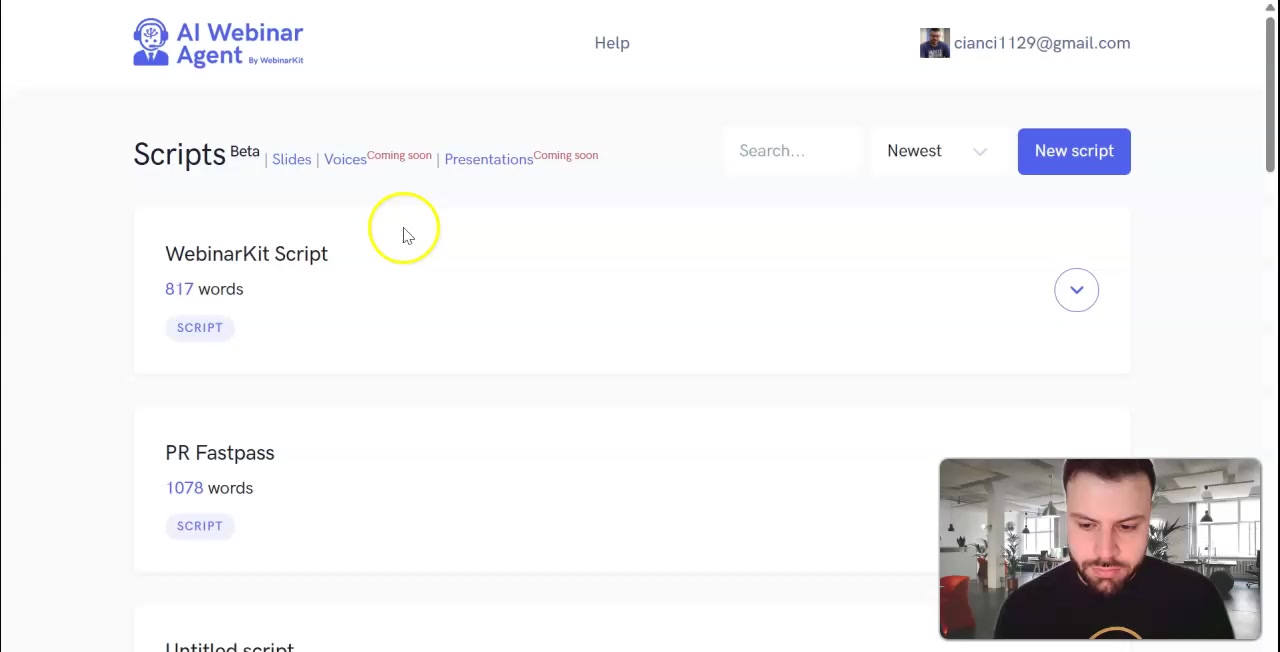The image size is (1280, 652).
Task: Focus the Search scripts input field
Action: [793, 151]
